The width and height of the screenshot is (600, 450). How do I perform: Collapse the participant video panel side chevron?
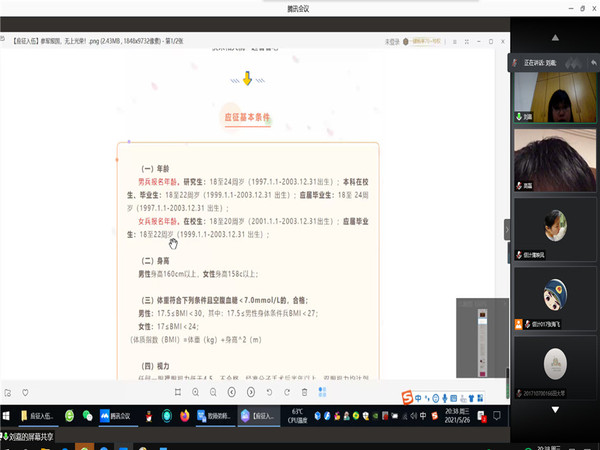(x=507, y=230)
